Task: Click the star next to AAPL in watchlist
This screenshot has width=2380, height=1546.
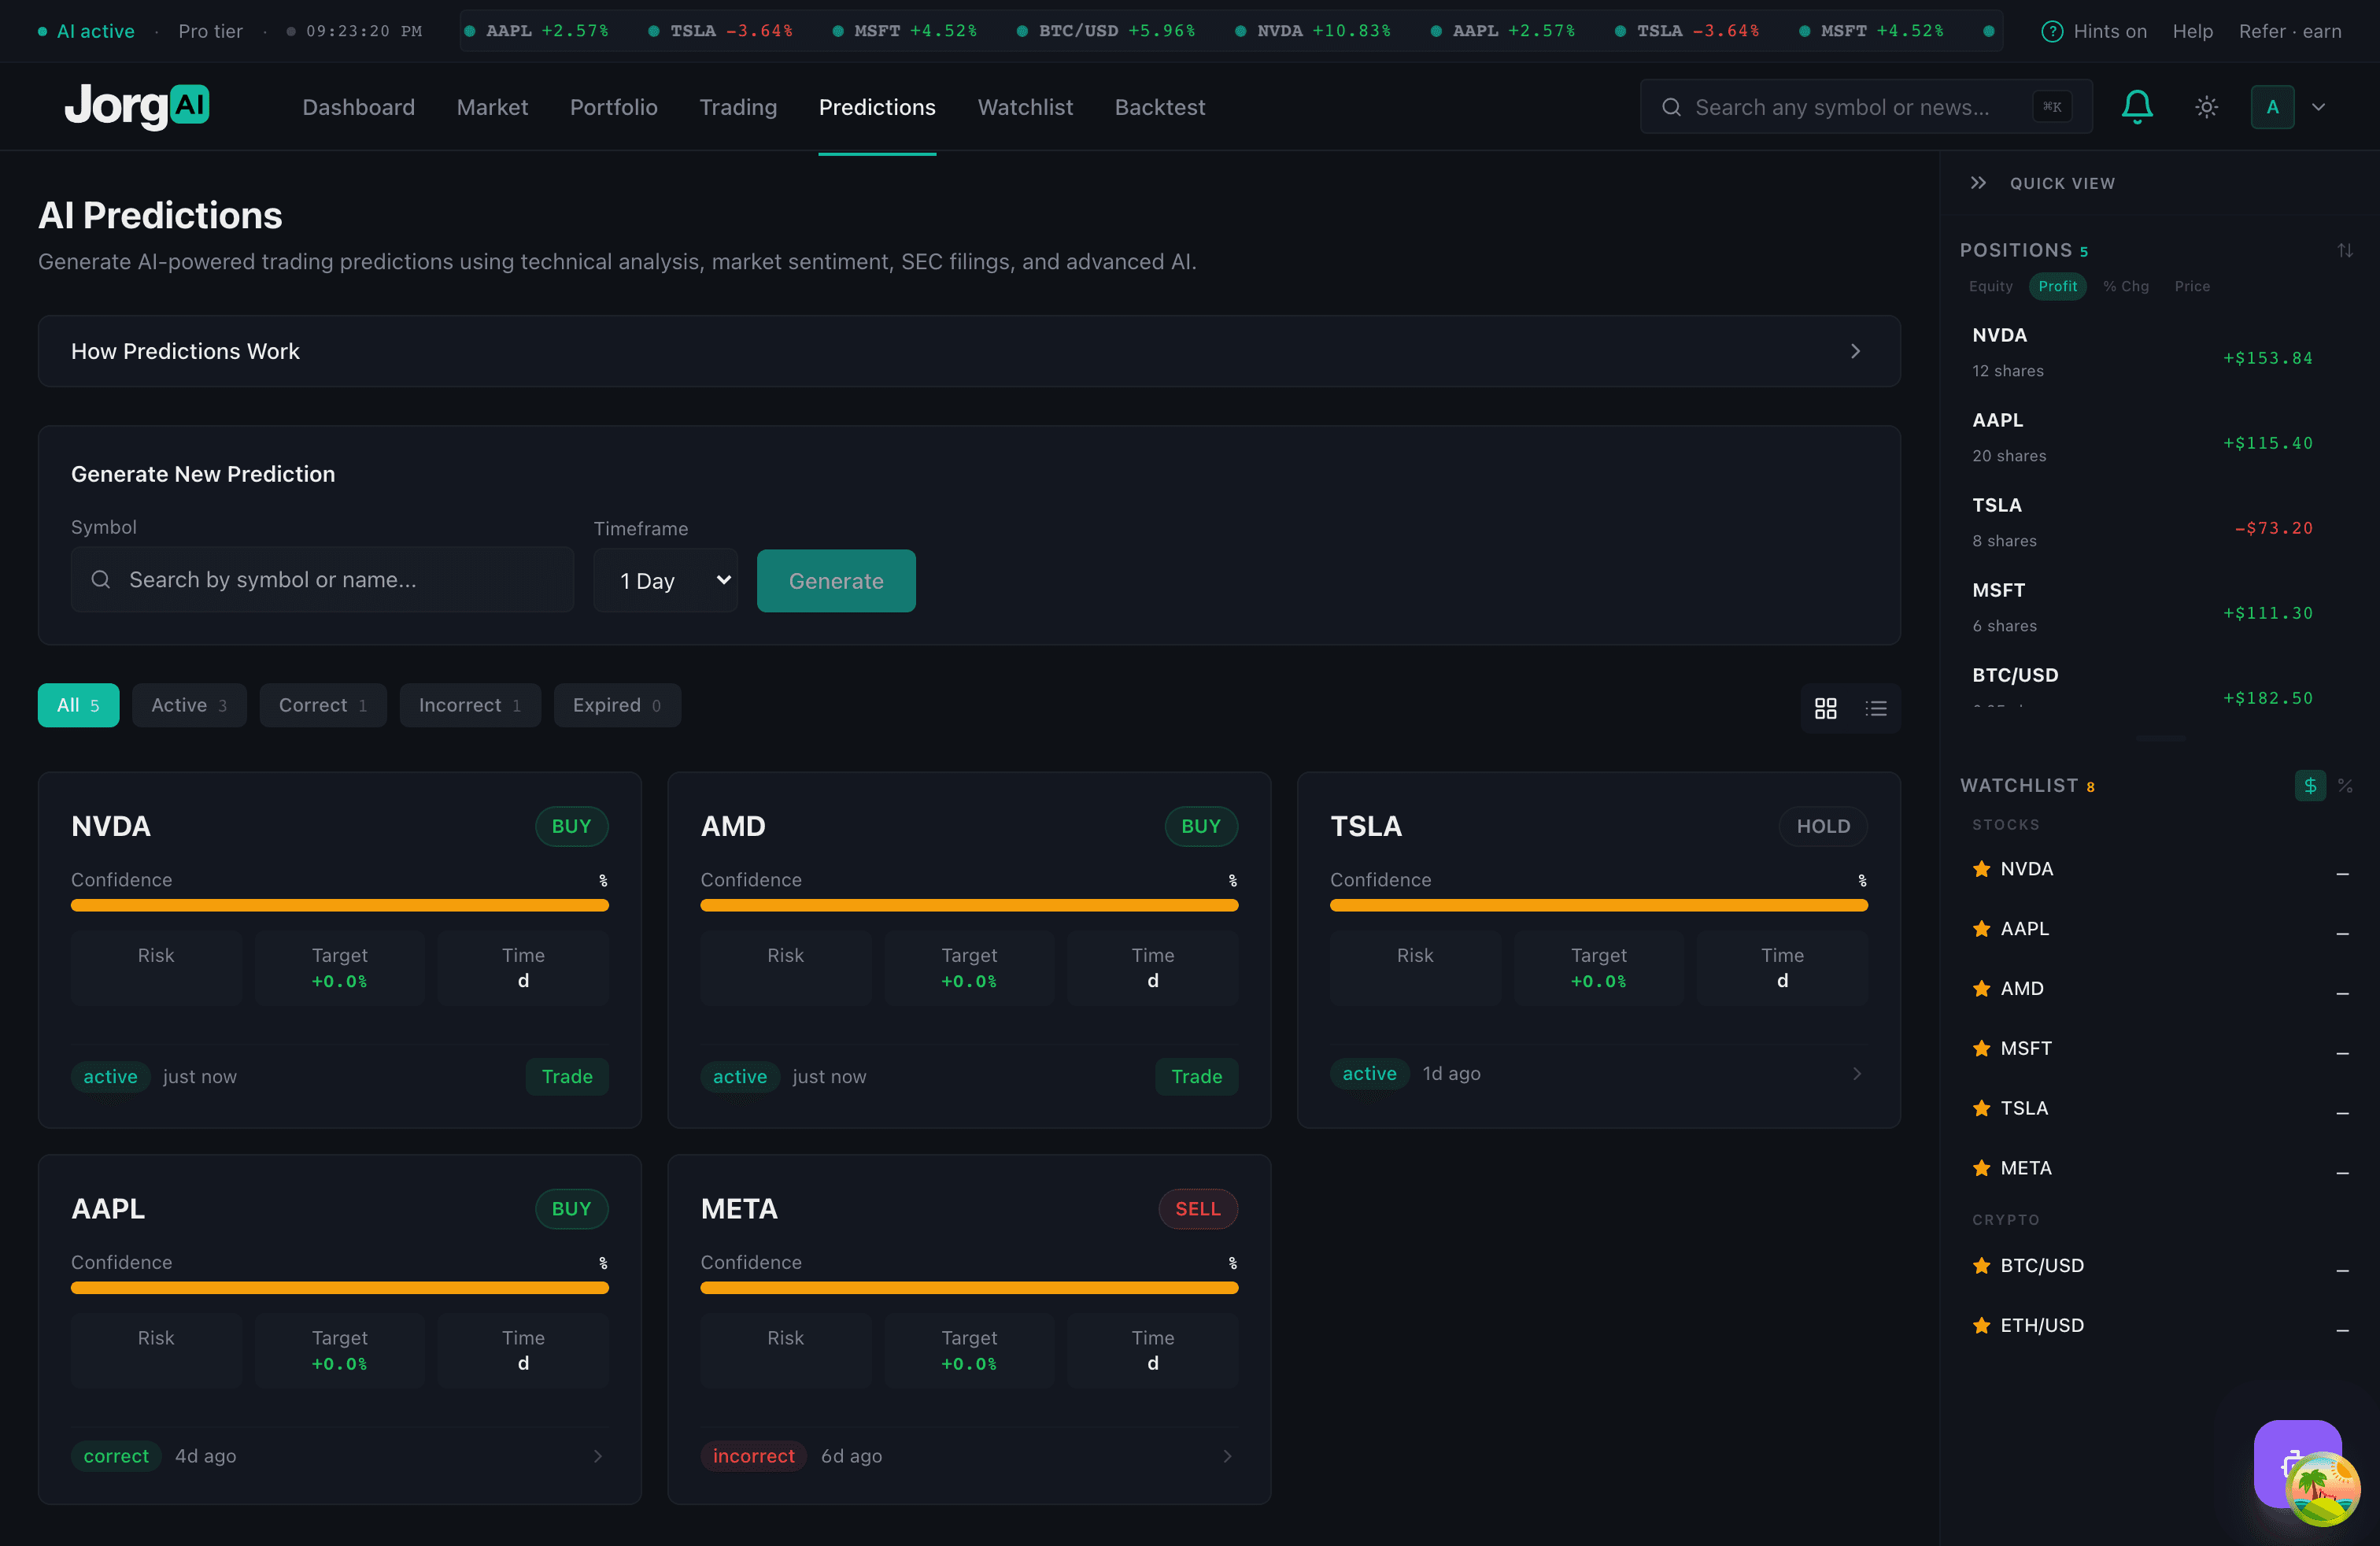Action: pyautogui.click(x=1981, y=929)
